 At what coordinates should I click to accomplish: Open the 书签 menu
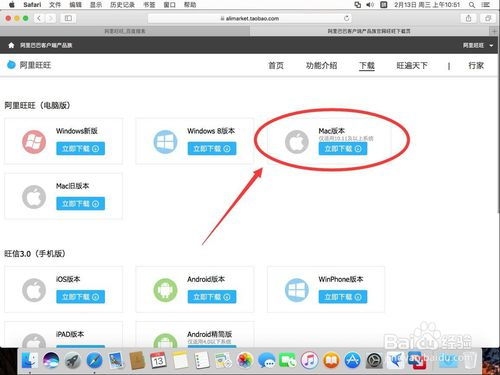[x=149, y=5]
